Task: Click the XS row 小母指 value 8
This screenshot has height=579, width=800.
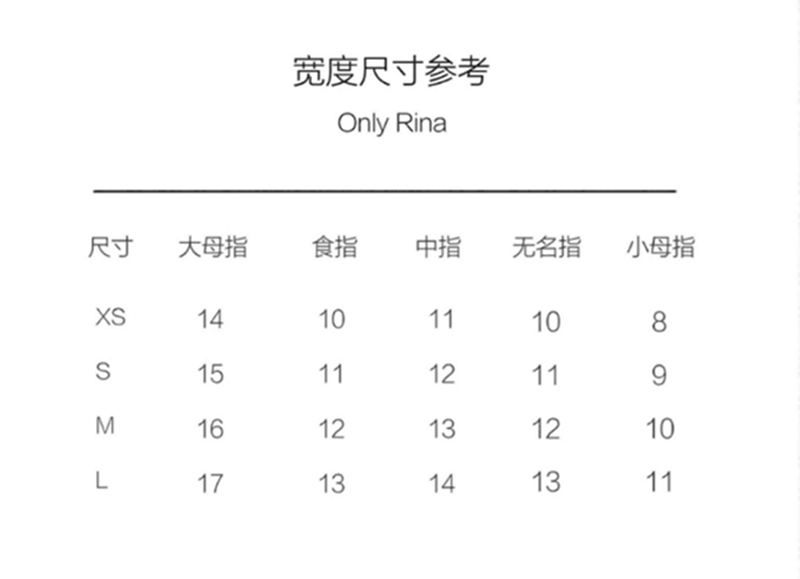Action: point(659,322)
